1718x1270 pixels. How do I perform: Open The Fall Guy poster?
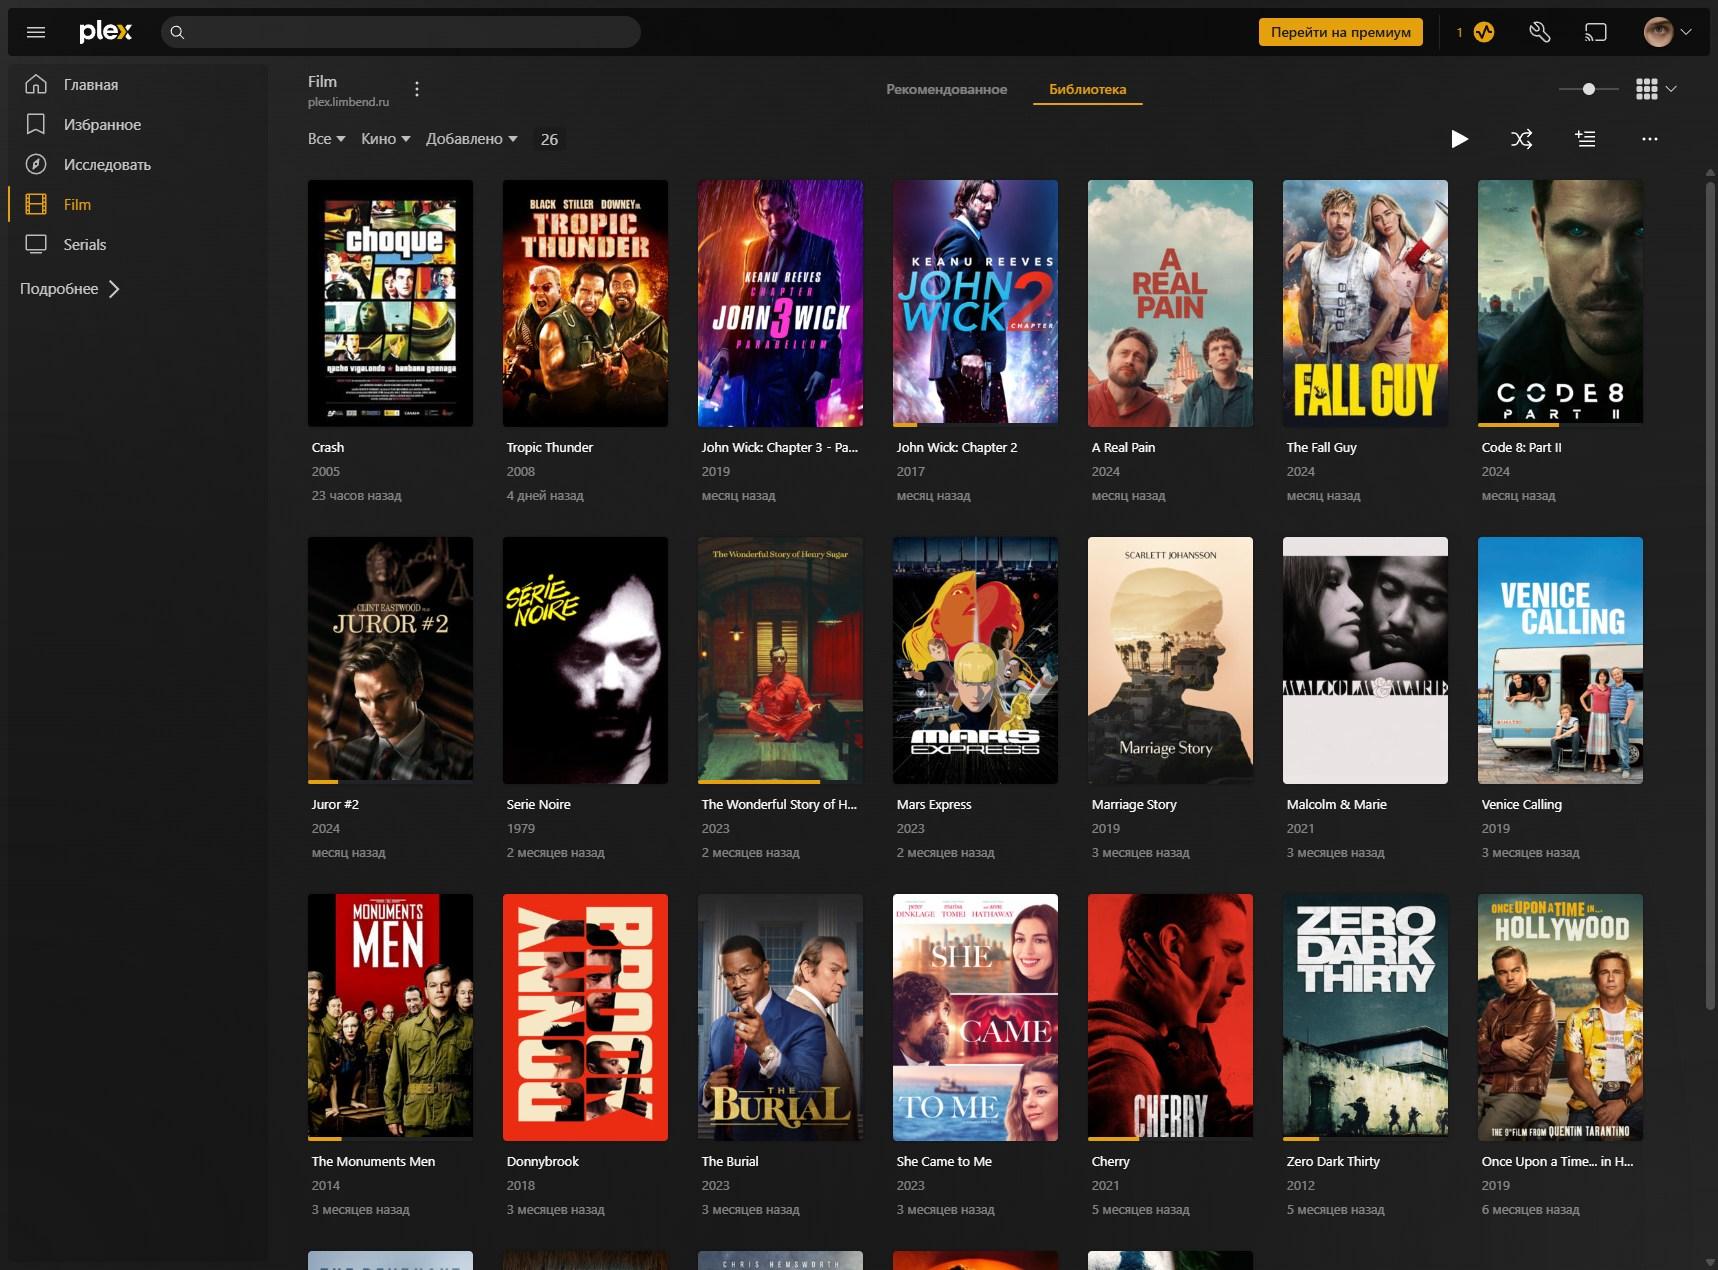pyautogui.click(x=1365, y=303)
